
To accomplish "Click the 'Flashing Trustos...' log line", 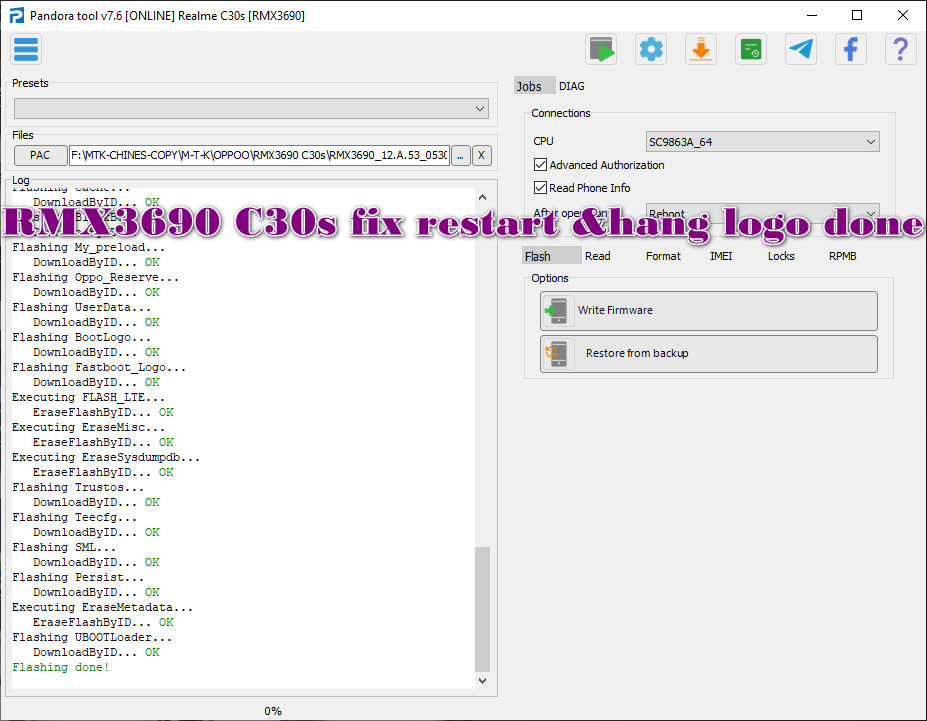I will click(78, 488).
